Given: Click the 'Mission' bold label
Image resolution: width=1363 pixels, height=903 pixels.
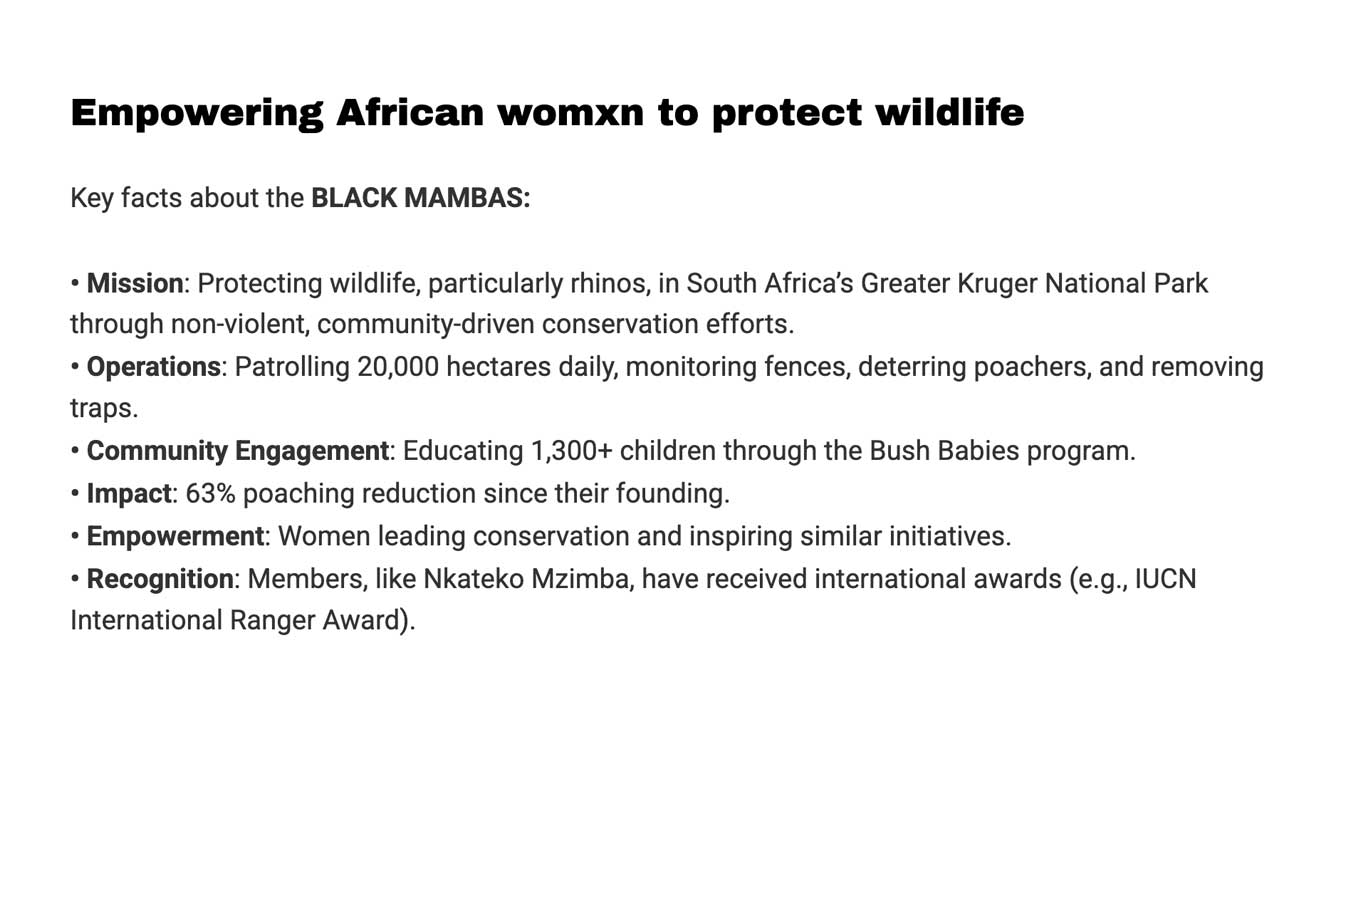Looking at the screenshot, I should coord(135,283).
